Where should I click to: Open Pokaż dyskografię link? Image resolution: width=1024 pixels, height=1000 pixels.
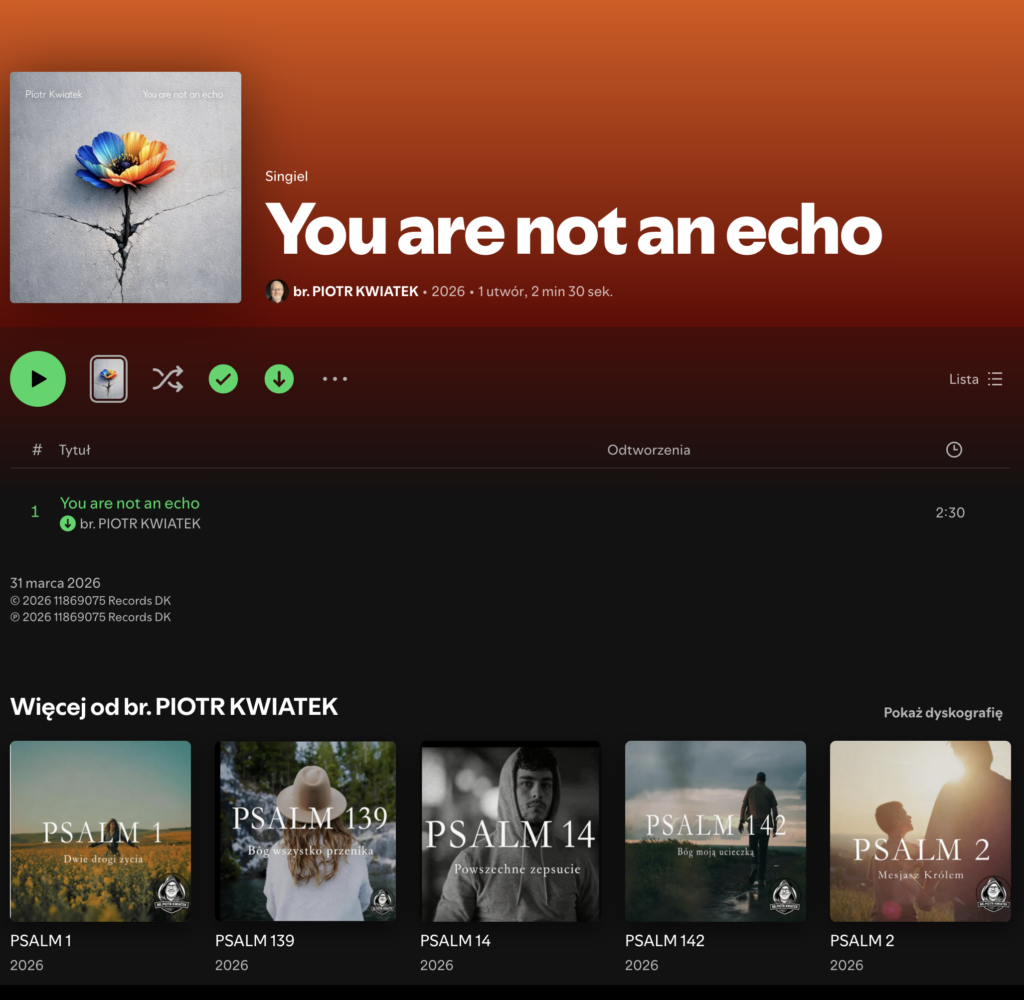[943, 713]
